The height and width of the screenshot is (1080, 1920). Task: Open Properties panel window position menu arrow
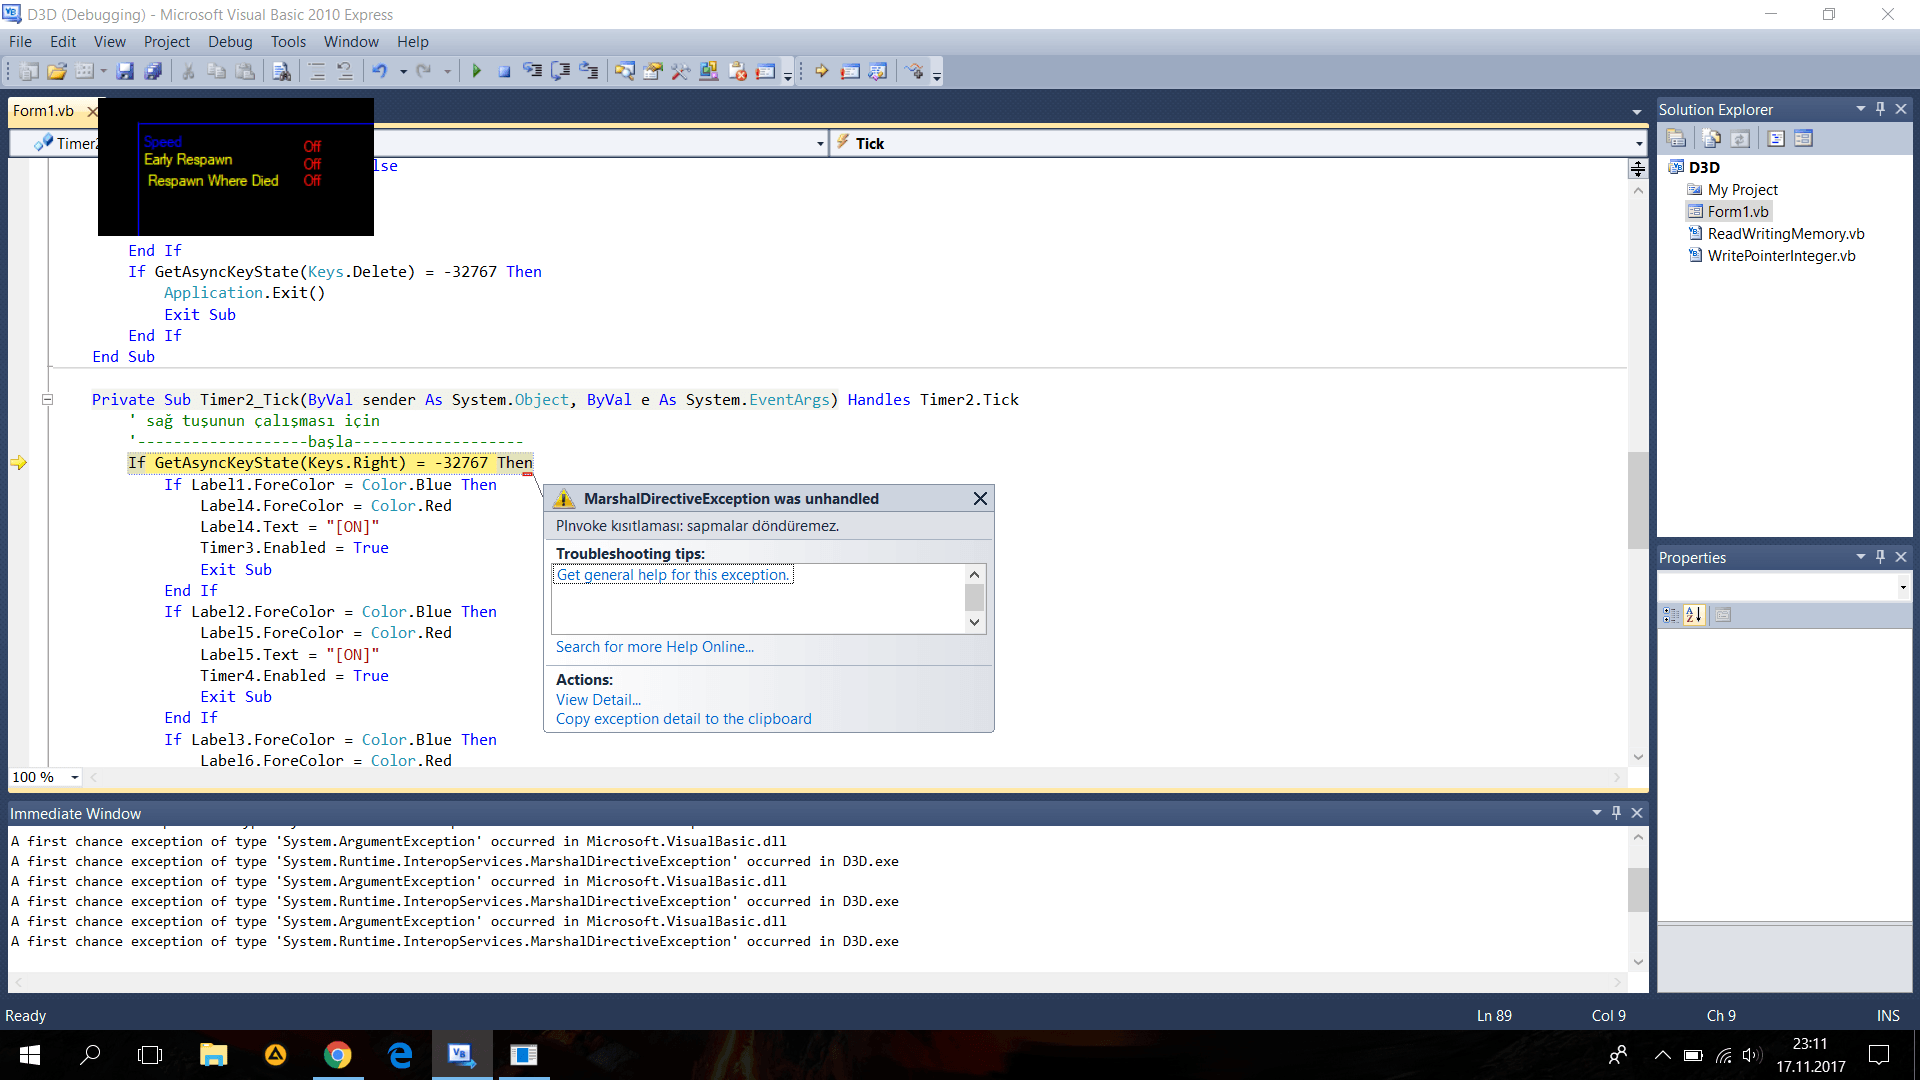pos(1860,557)
